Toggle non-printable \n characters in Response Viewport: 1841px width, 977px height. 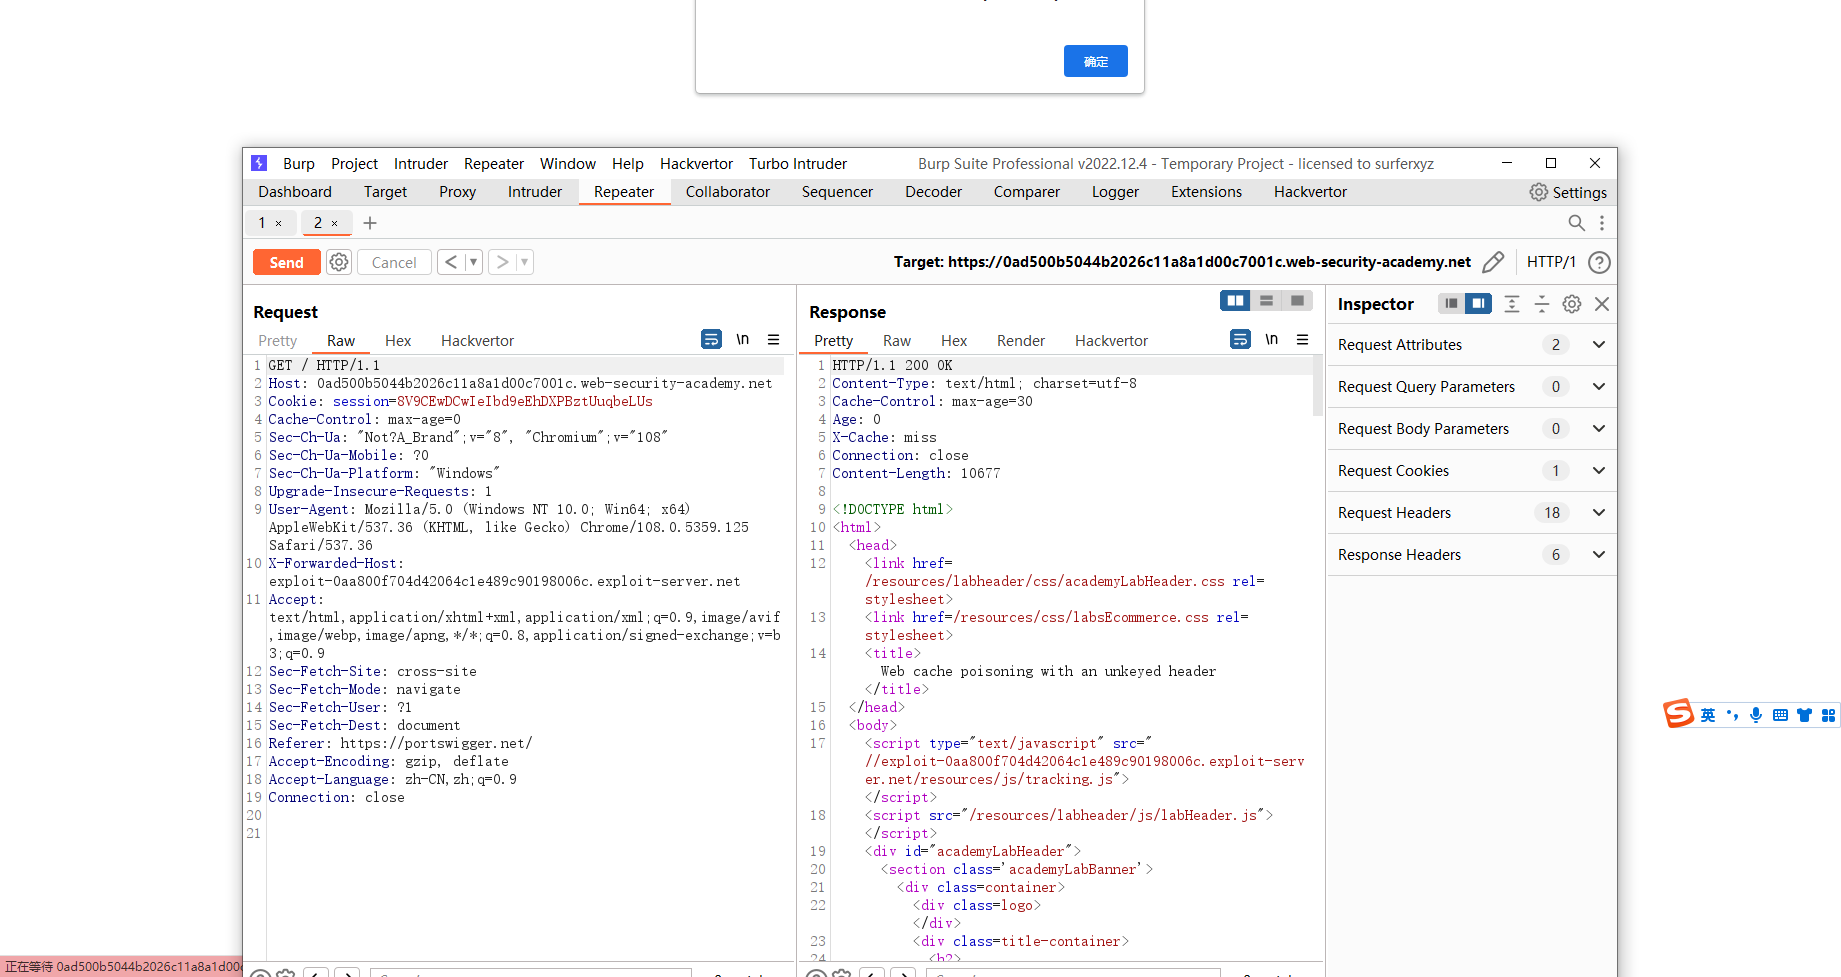pos(1272,340)
